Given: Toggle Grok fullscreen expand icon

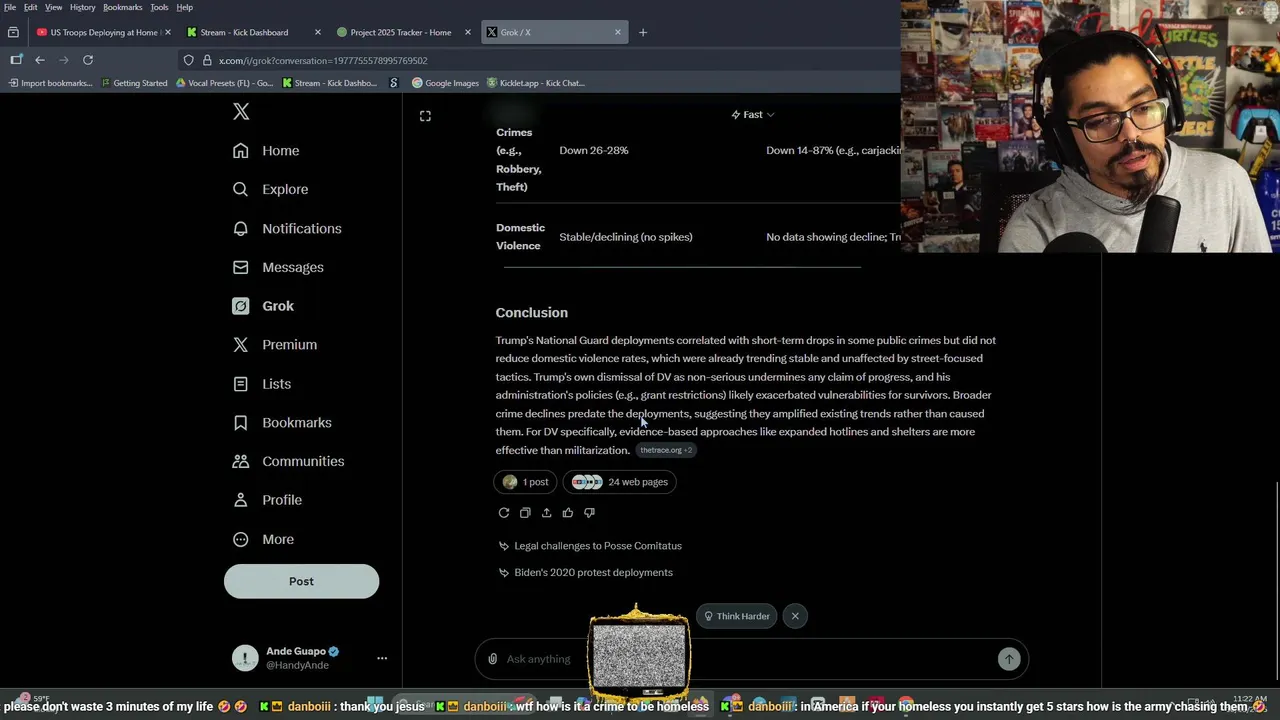Looking at the screenshot, I should (x=425, y=116).
